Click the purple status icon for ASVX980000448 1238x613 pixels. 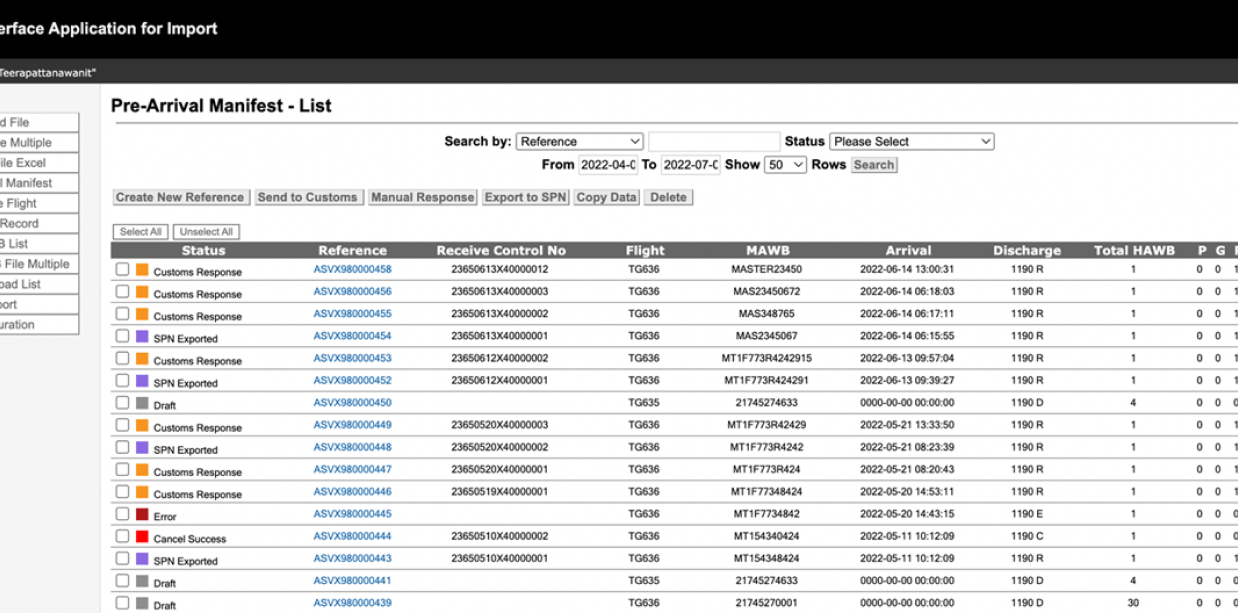142,448
